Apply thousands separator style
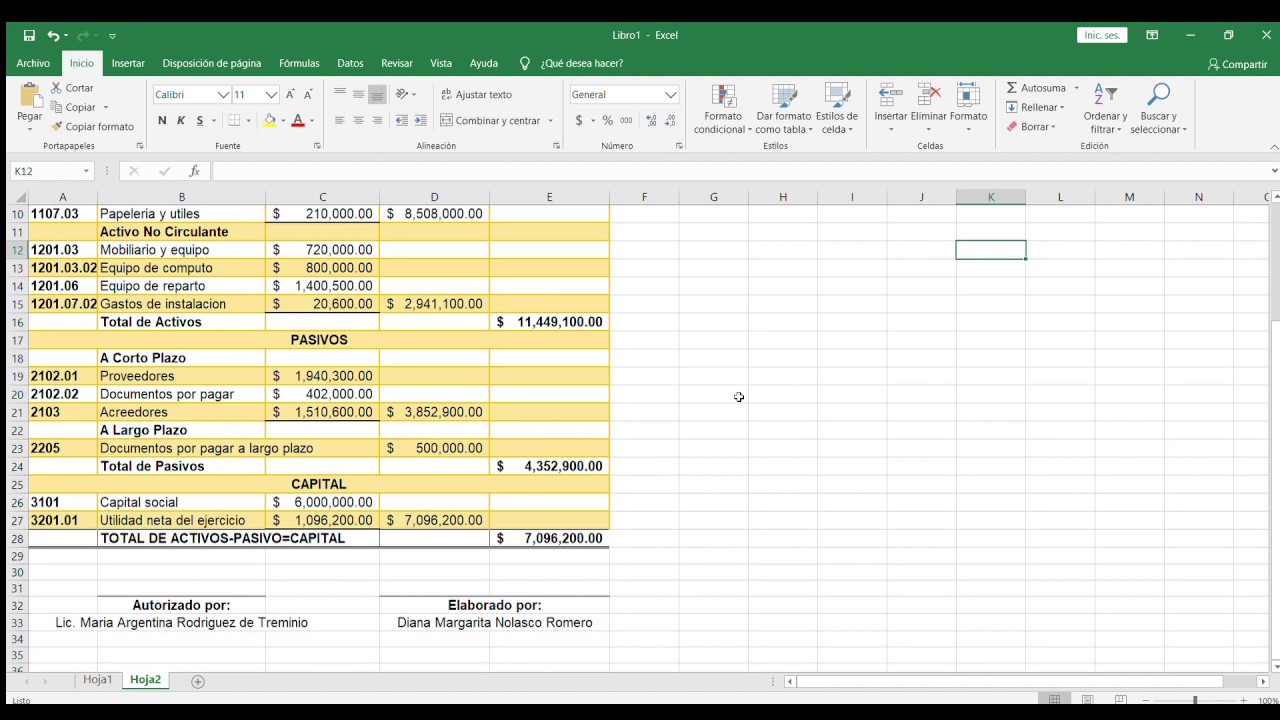 [626, 121]
